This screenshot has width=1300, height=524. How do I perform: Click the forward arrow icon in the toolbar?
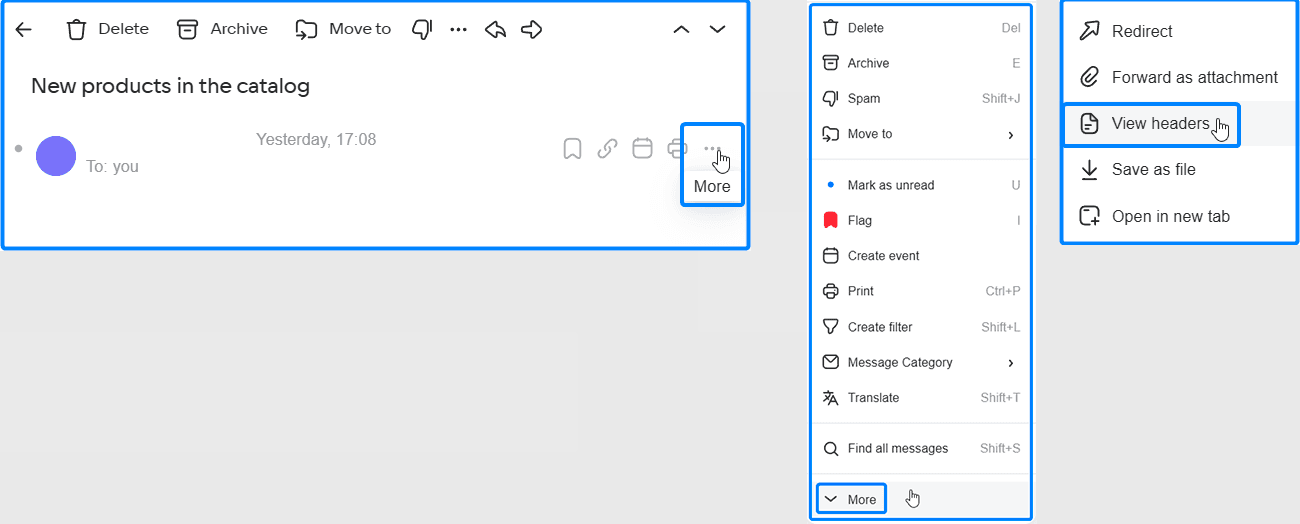click(x=532, y=29)
